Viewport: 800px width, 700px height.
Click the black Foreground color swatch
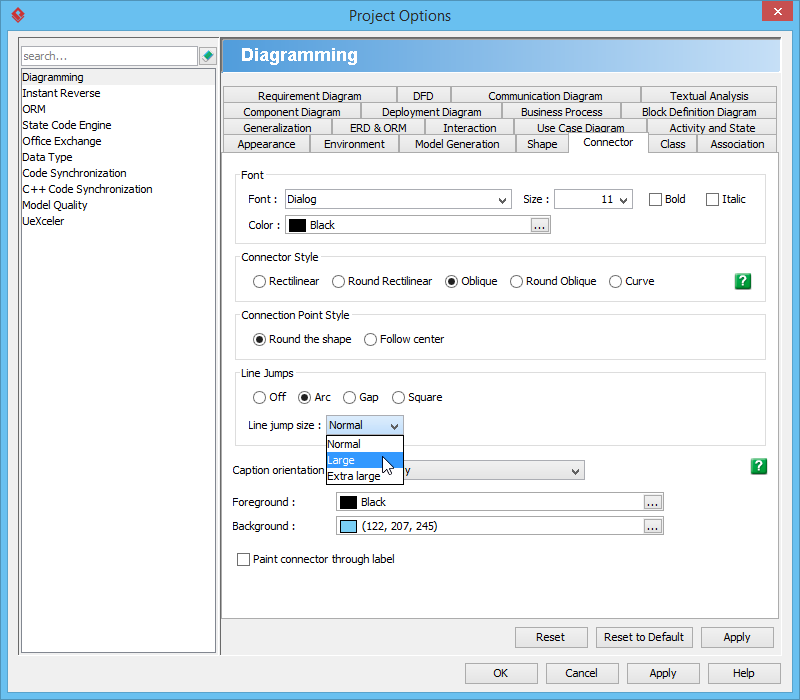[x=348, y=503]
